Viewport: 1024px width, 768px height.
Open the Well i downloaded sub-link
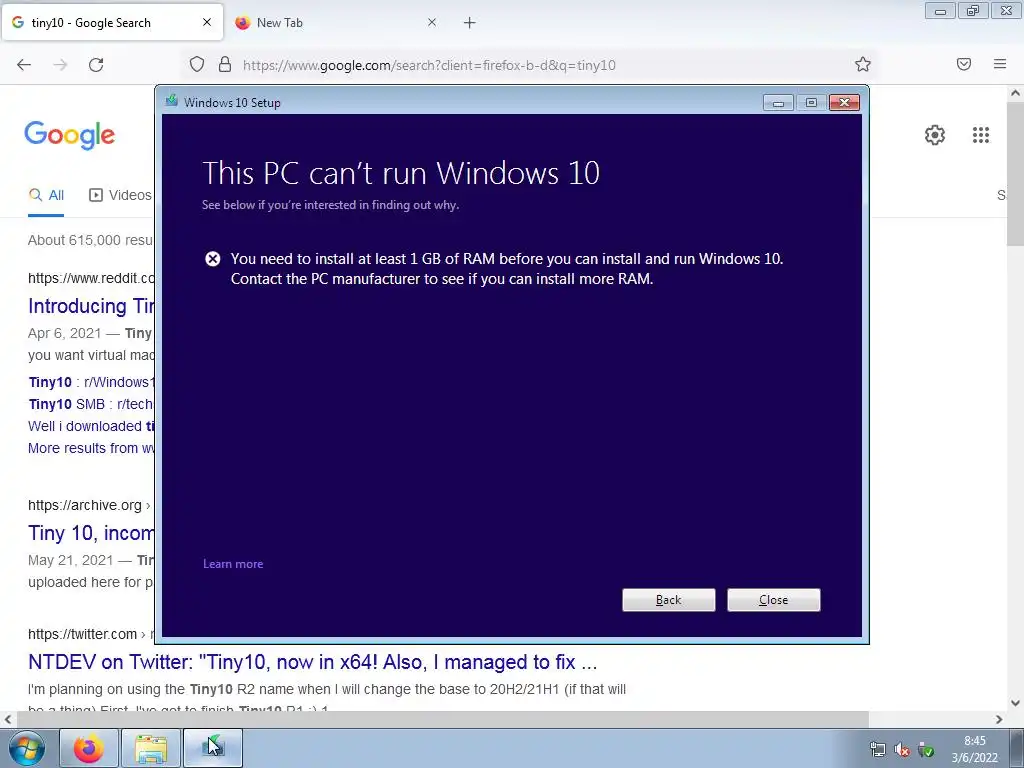tap(91, 426)
